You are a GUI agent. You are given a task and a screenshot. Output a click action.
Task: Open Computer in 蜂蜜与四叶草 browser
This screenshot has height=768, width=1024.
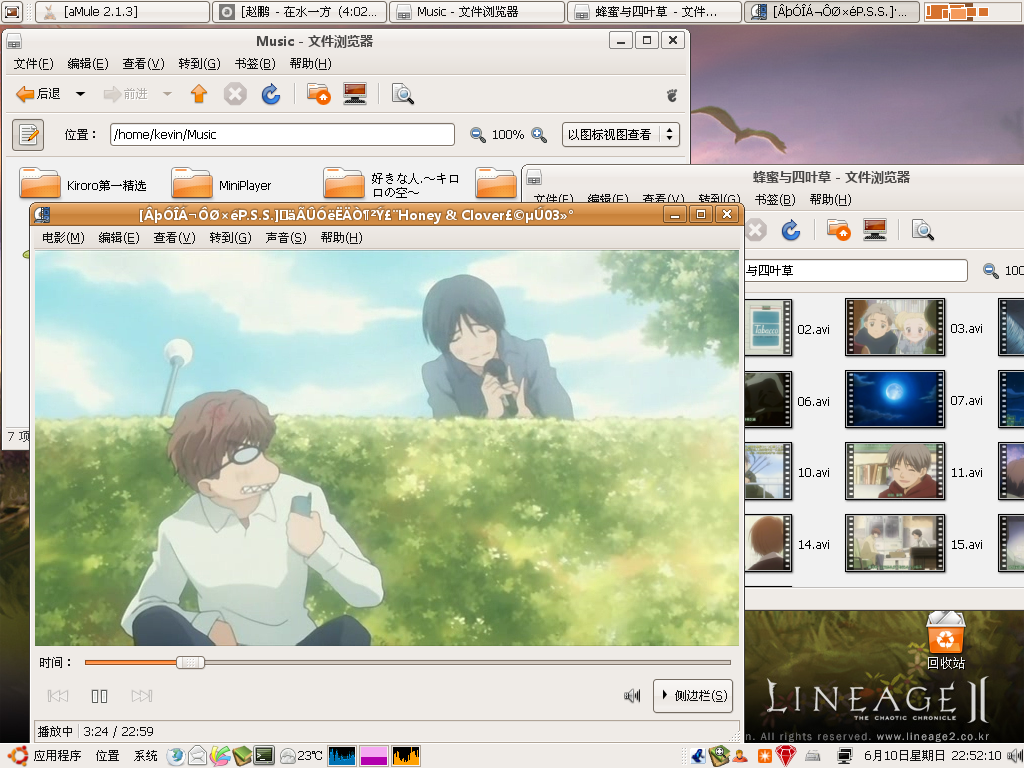pyautogui.click(x=874, y=230)
